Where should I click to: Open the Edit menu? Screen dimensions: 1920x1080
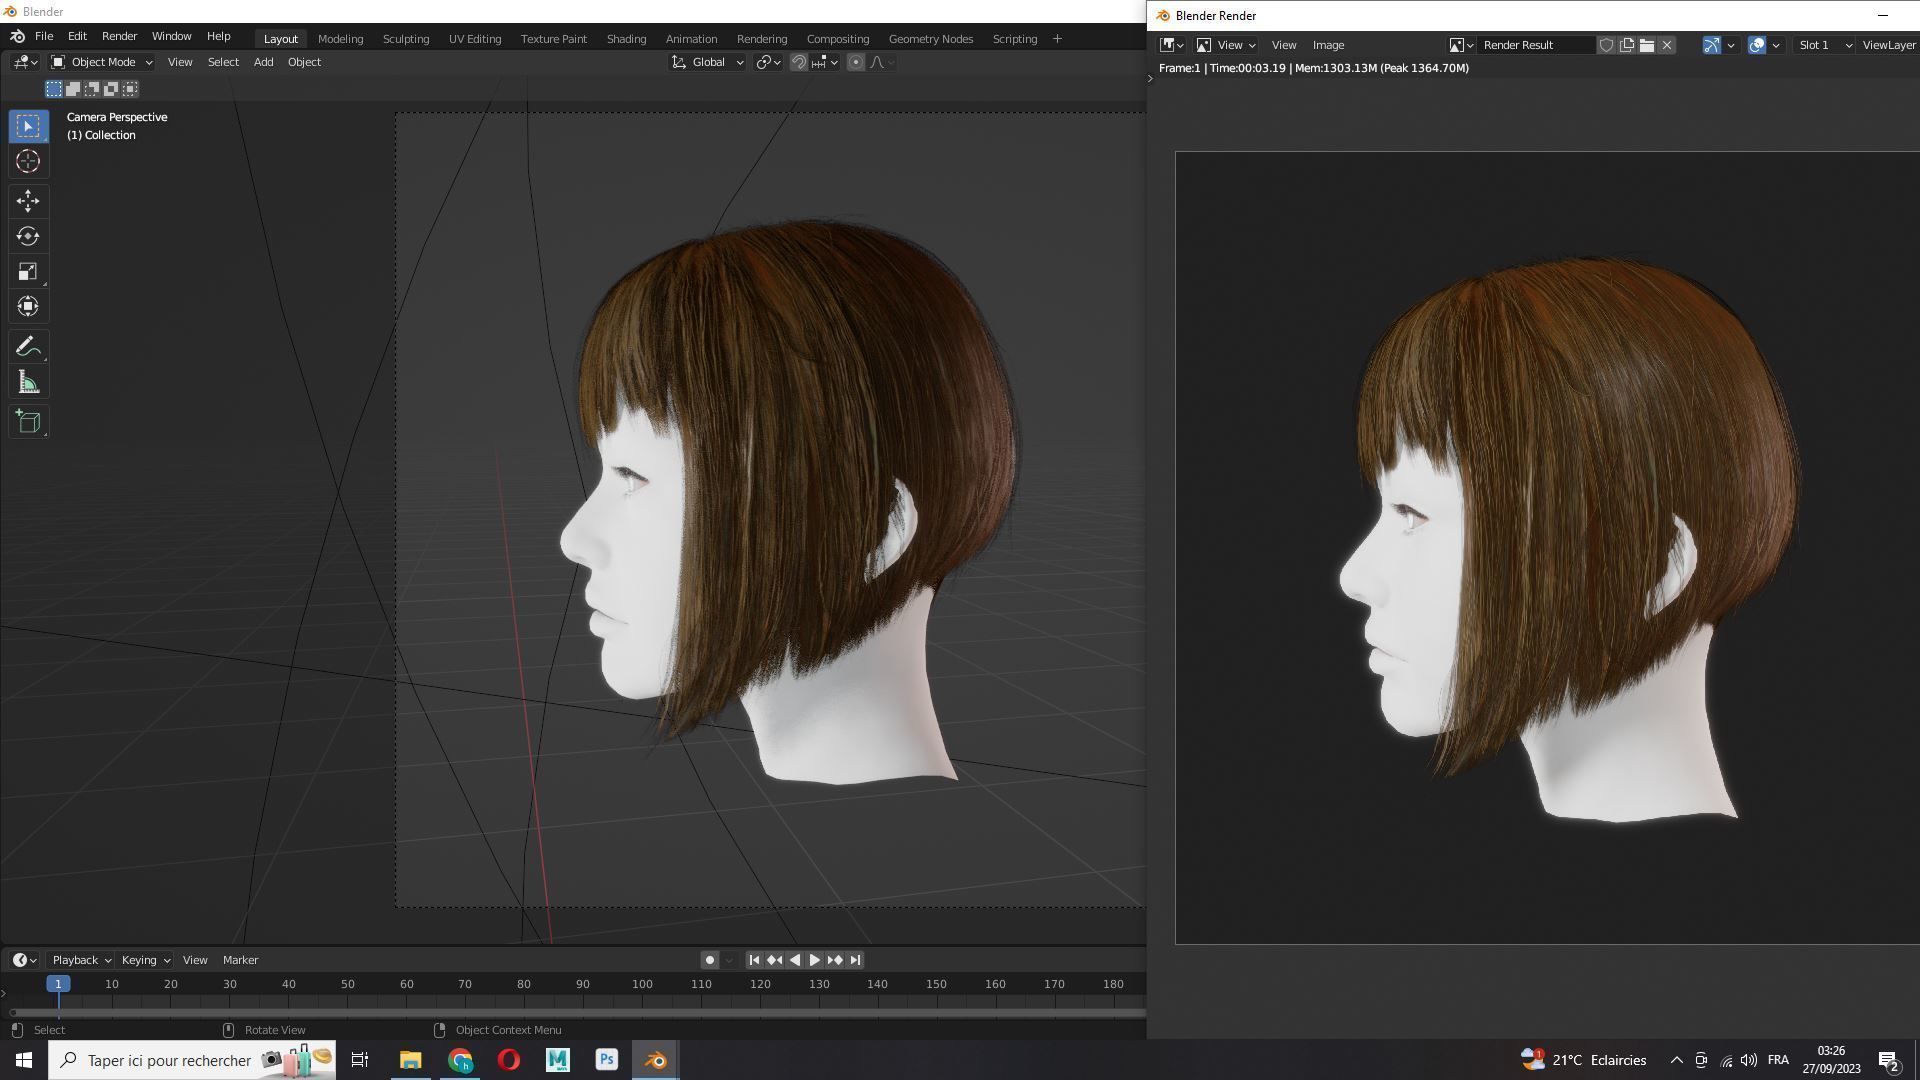pyautogui.click(x=77, y=36)
